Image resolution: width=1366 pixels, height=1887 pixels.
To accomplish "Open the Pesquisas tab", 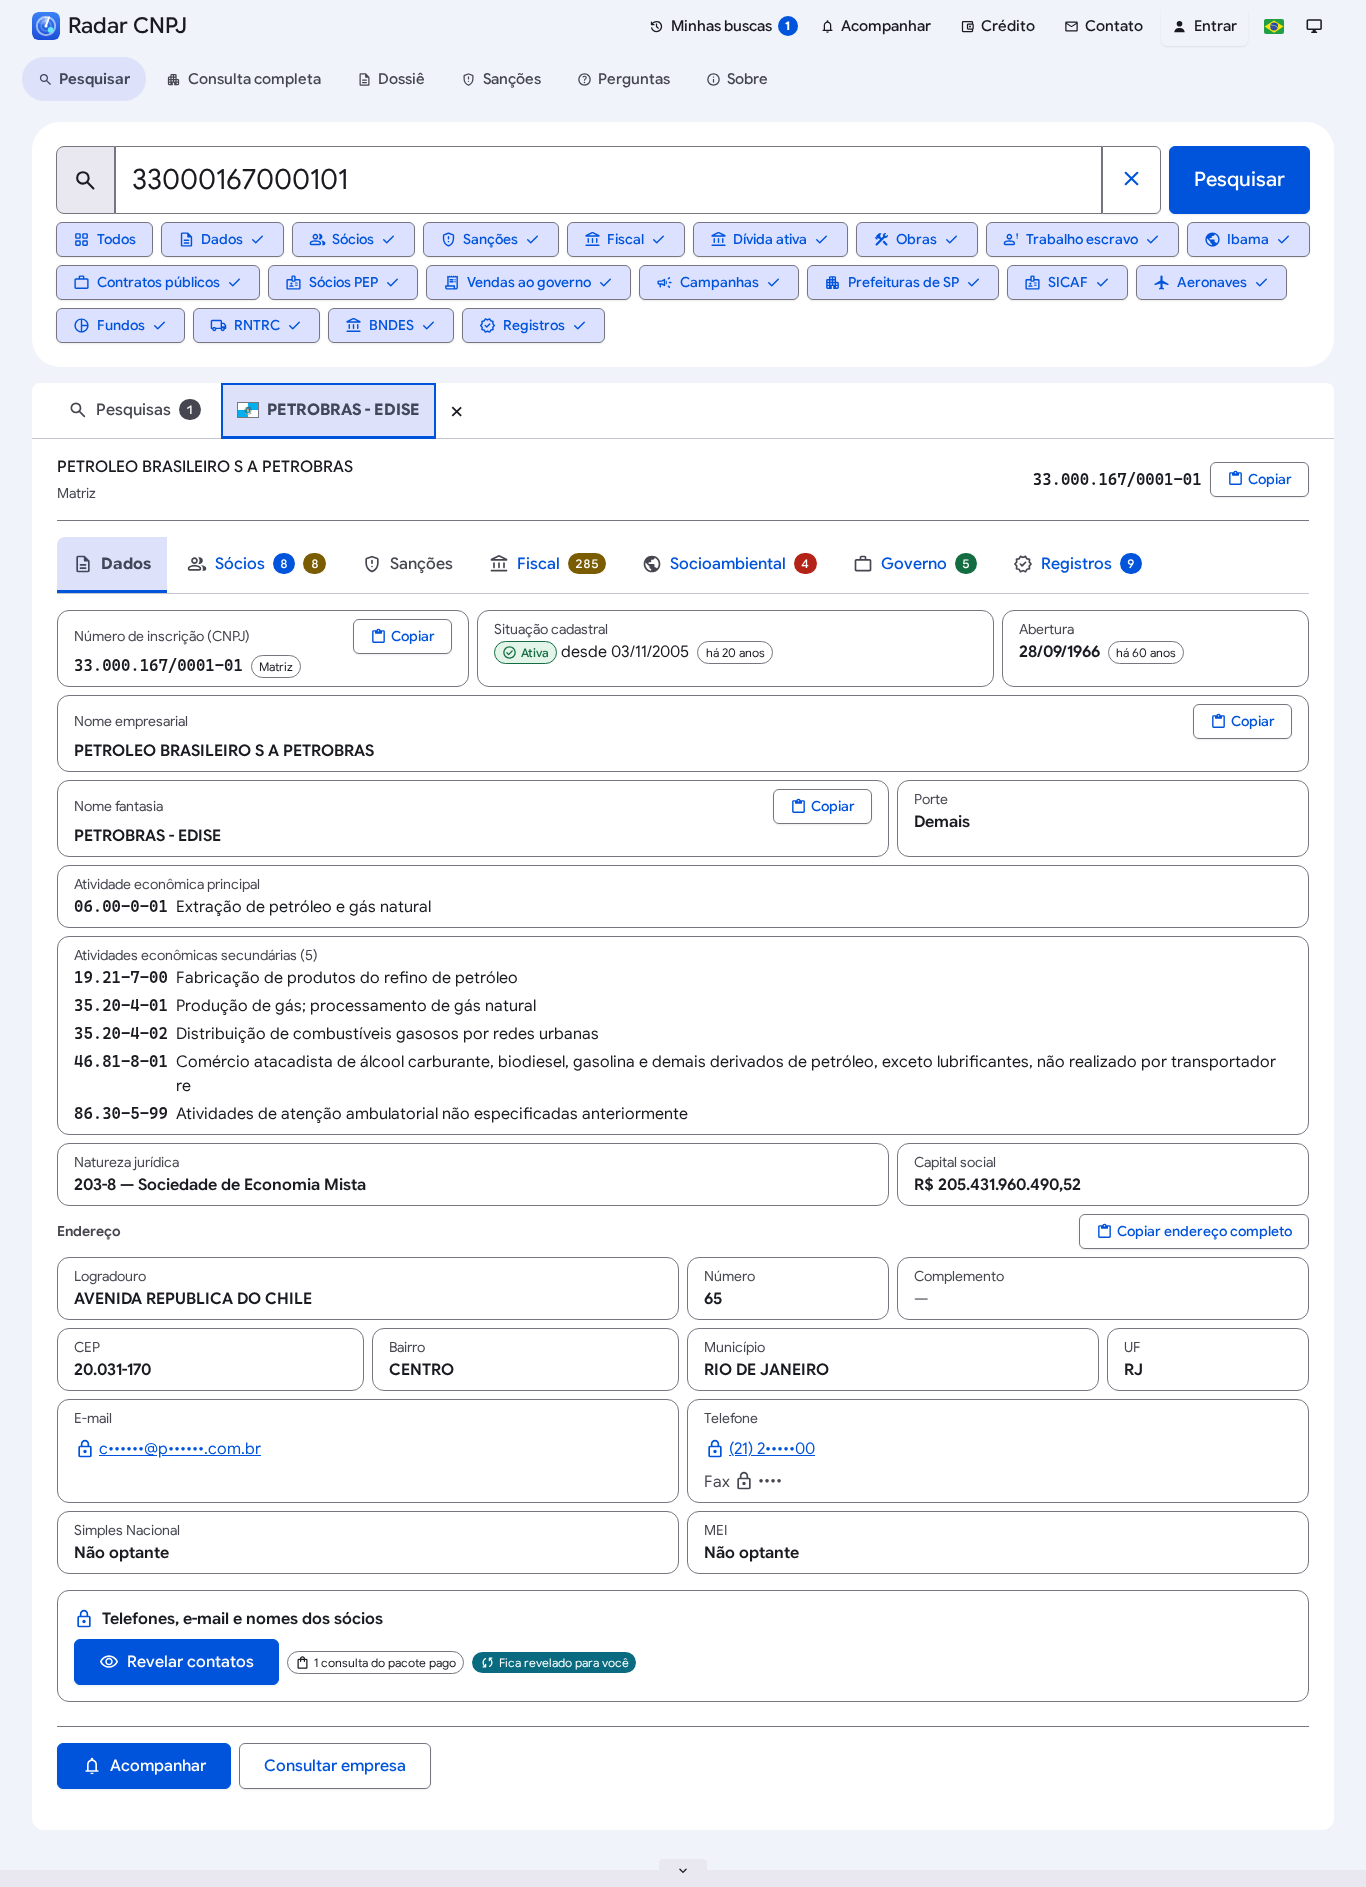I will (134, 410).
